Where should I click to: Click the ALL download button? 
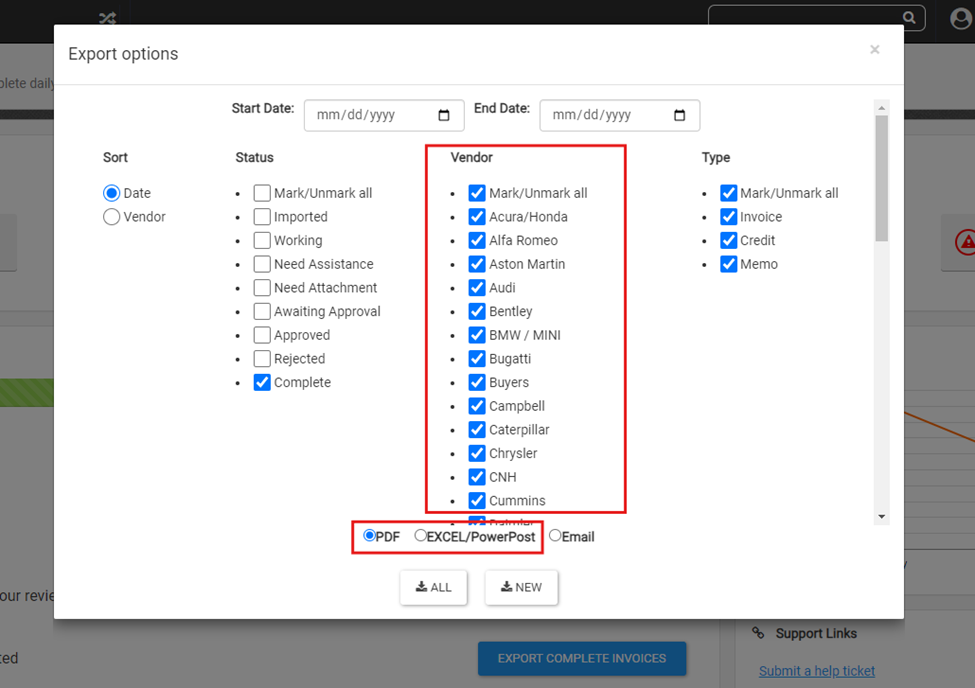click(433, 587)
